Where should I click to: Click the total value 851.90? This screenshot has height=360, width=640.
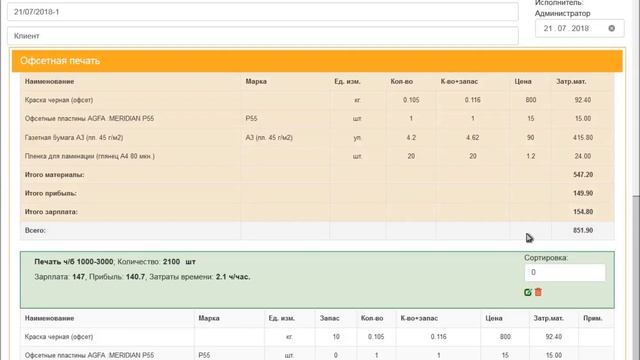pos(583,231)
